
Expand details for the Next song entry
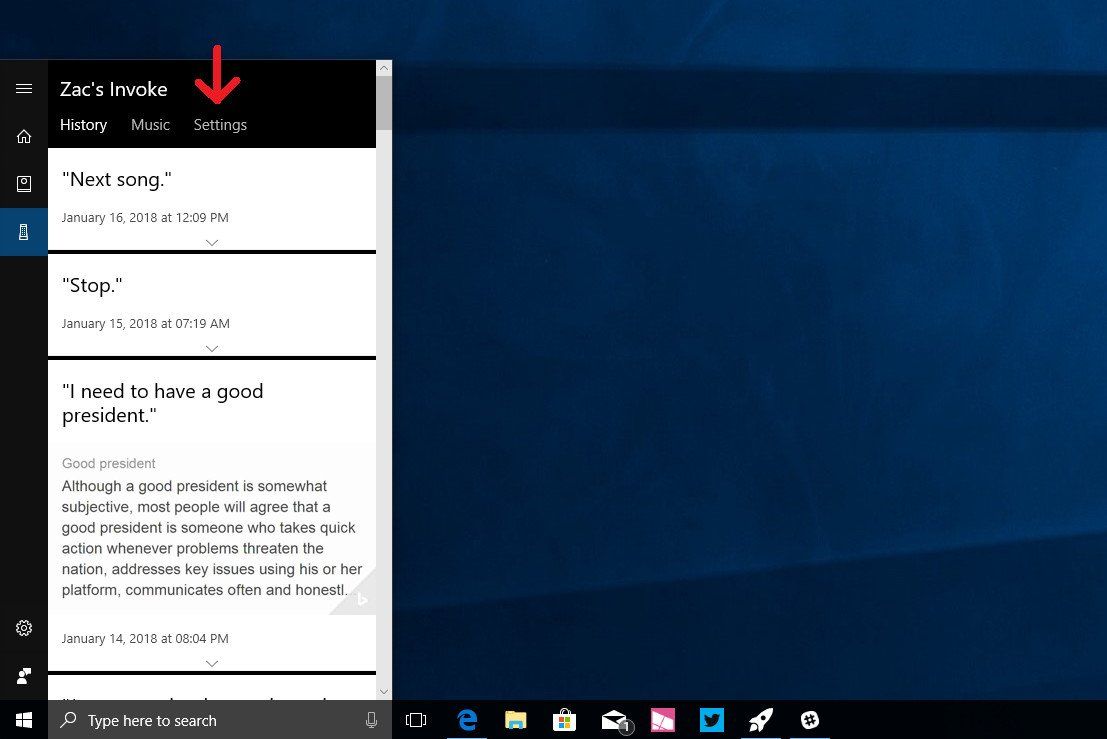(211, 242)
